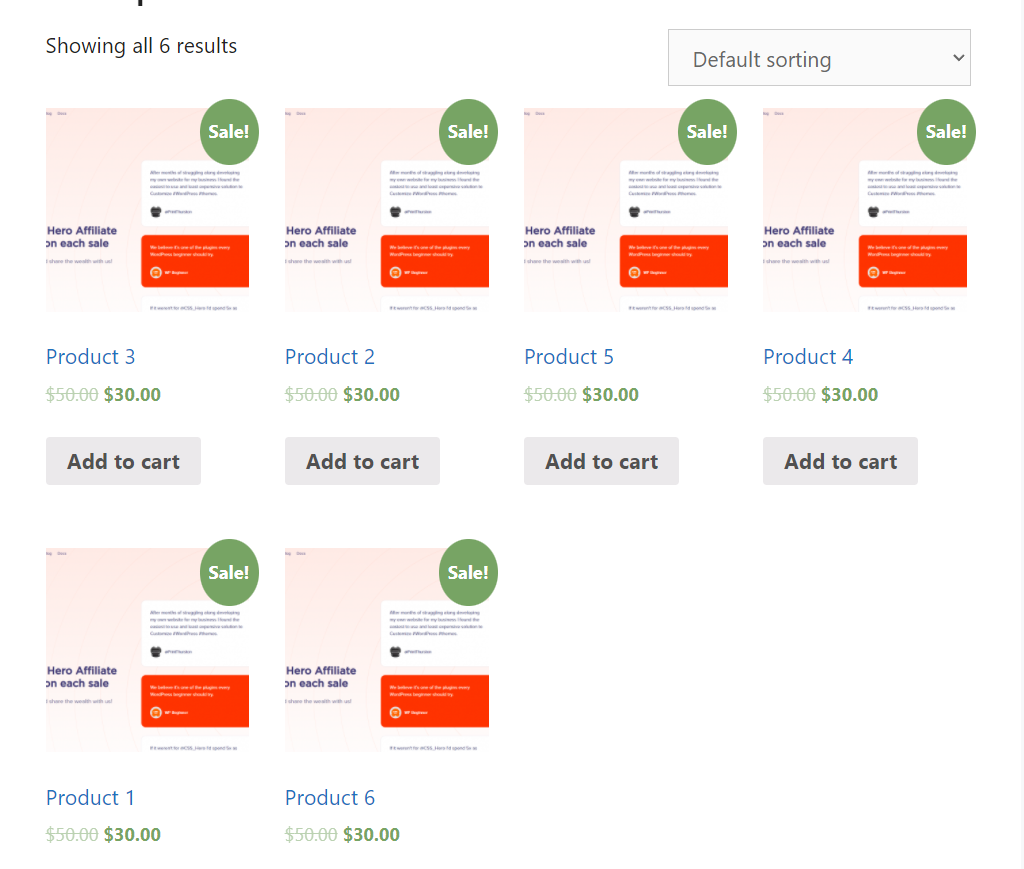Open the Default sorting dropdown
Screen dimensions: 1024x869
(819, 57)
